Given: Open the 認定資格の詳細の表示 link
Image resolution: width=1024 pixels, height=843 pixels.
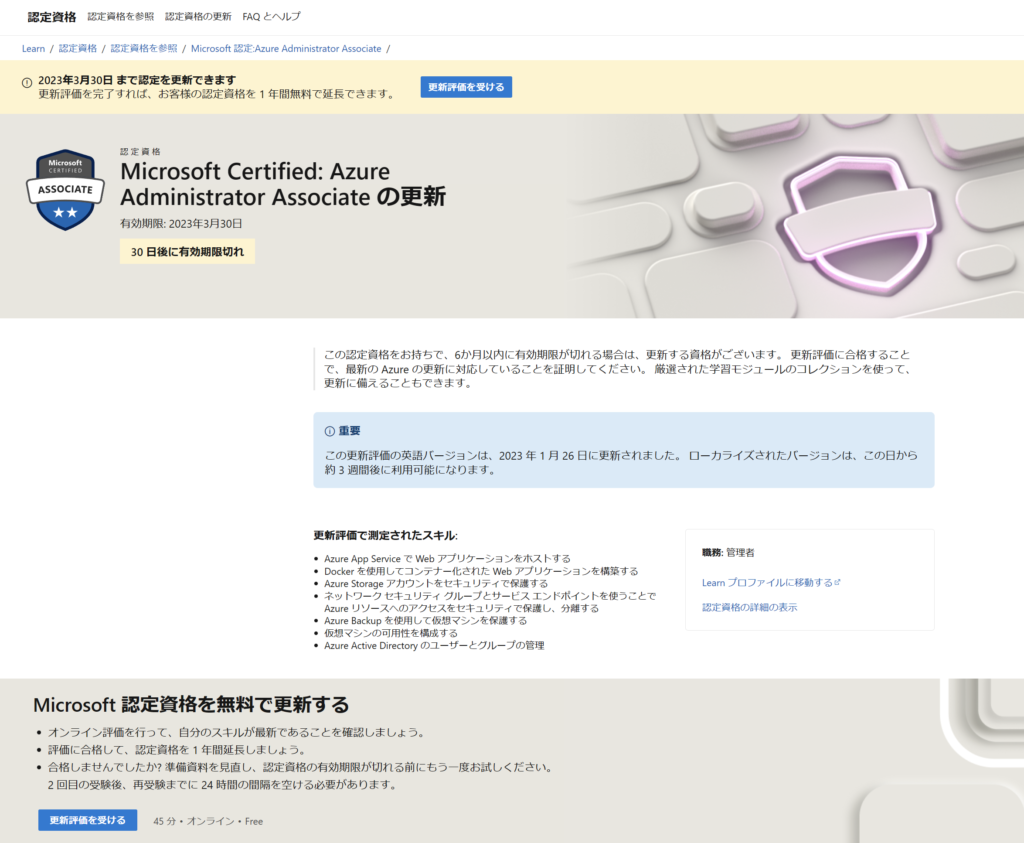Looking at the screenshot, I should point(750,607).
